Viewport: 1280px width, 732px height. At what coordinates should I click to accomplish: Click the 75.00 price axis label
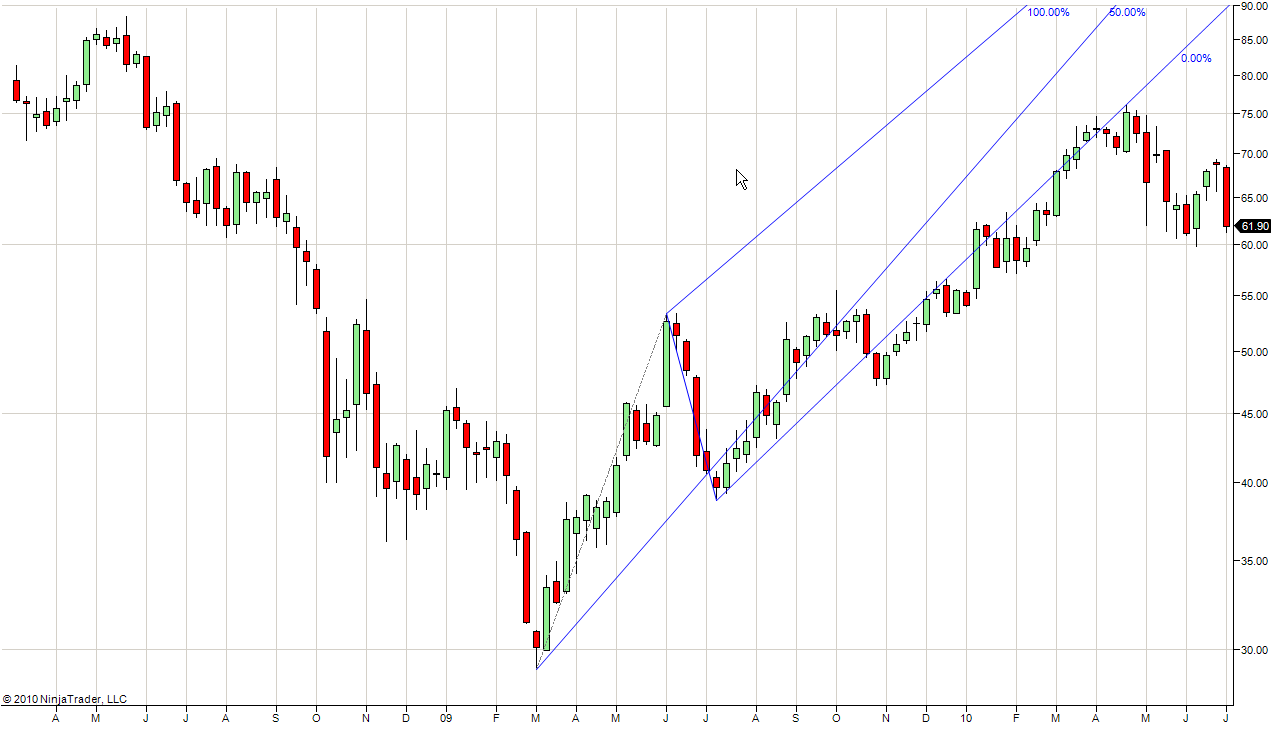[1254, 114]
